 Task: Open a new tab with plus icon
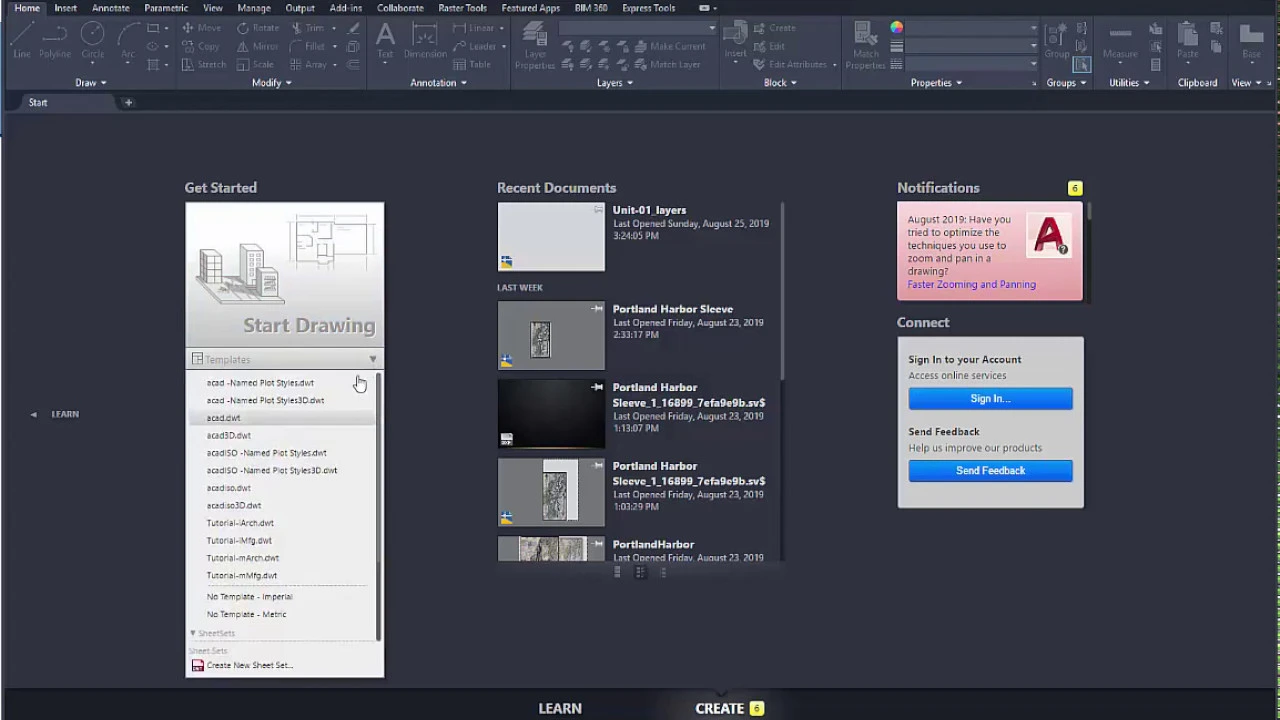[128, 102]
